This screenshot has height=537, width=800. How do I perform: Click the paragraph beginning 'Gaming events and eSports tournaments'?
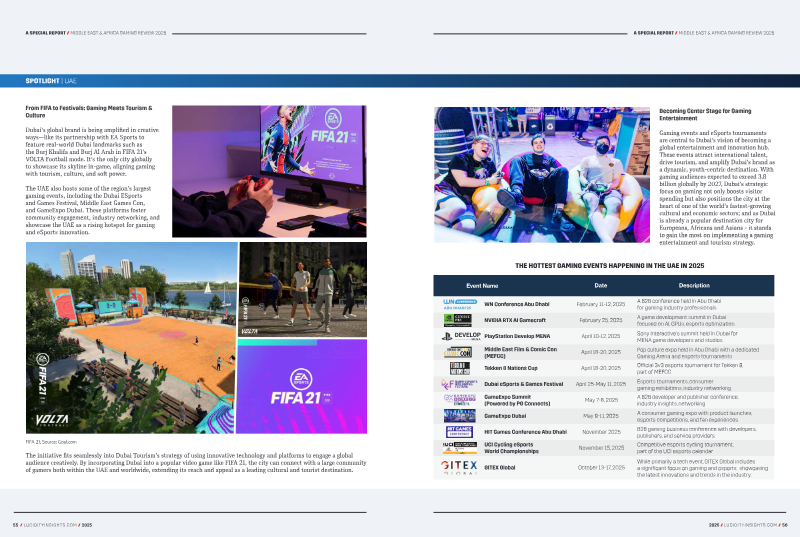click(717, 188)
